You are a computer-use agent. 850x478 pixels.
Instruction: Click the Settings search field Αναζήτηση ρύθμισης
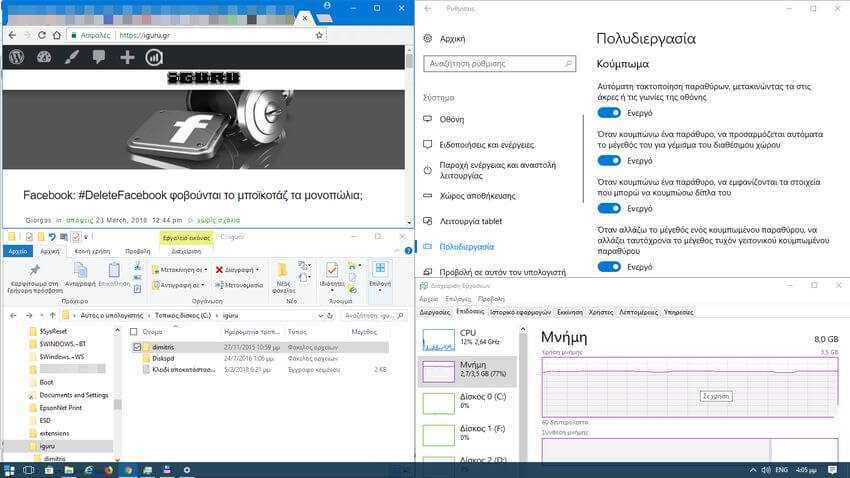499,63
